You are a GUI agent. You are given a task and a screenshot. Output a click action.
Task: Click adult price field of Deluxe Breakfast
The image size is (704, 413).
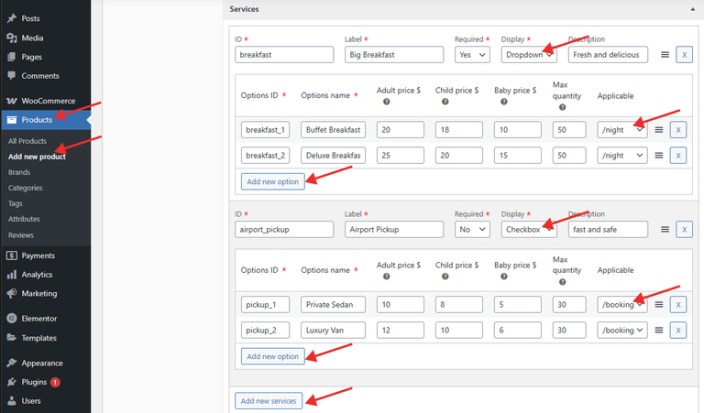pos(400,155)
